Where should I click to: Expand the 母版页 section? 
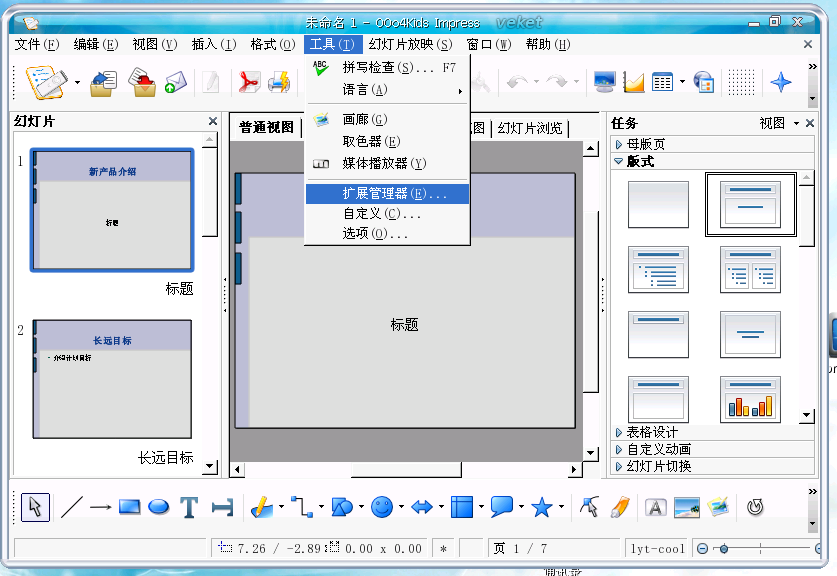[713, 144]
